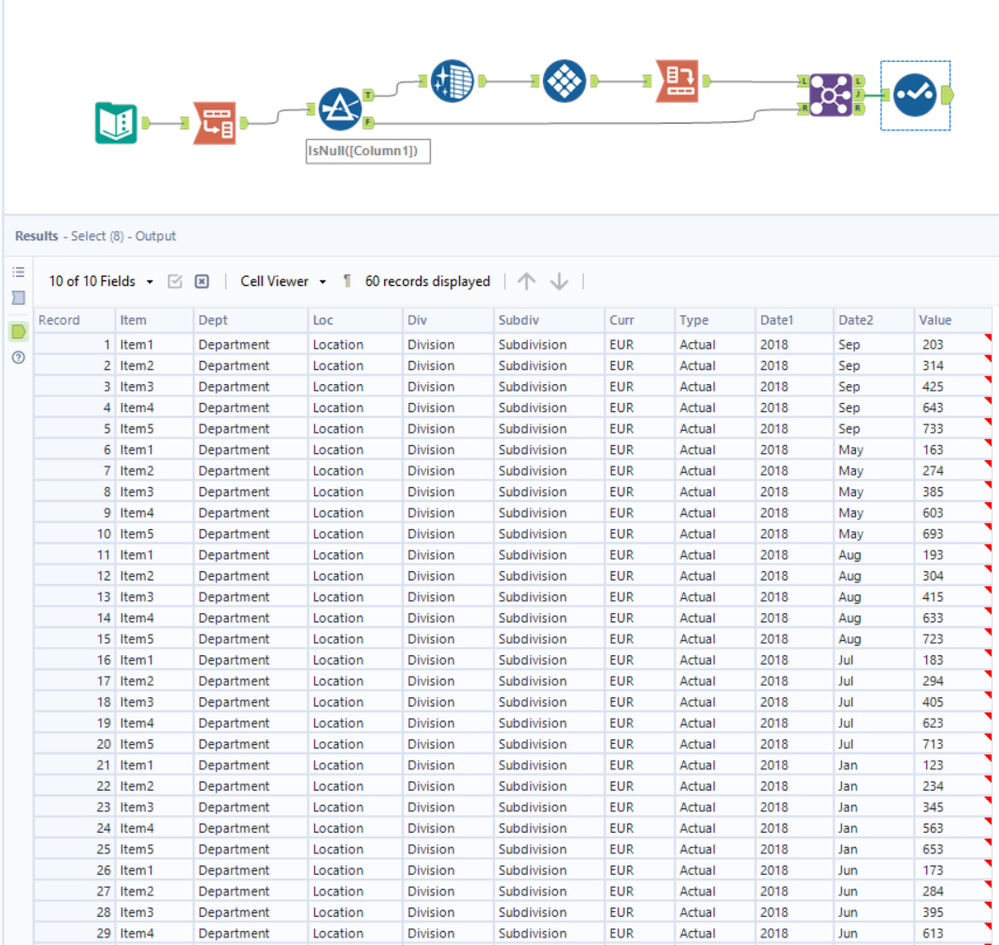Sort by the Item column header
Image resolution: width=999 pixels, height=945 pixels.
pyautogui.click(x=154, y=320)
